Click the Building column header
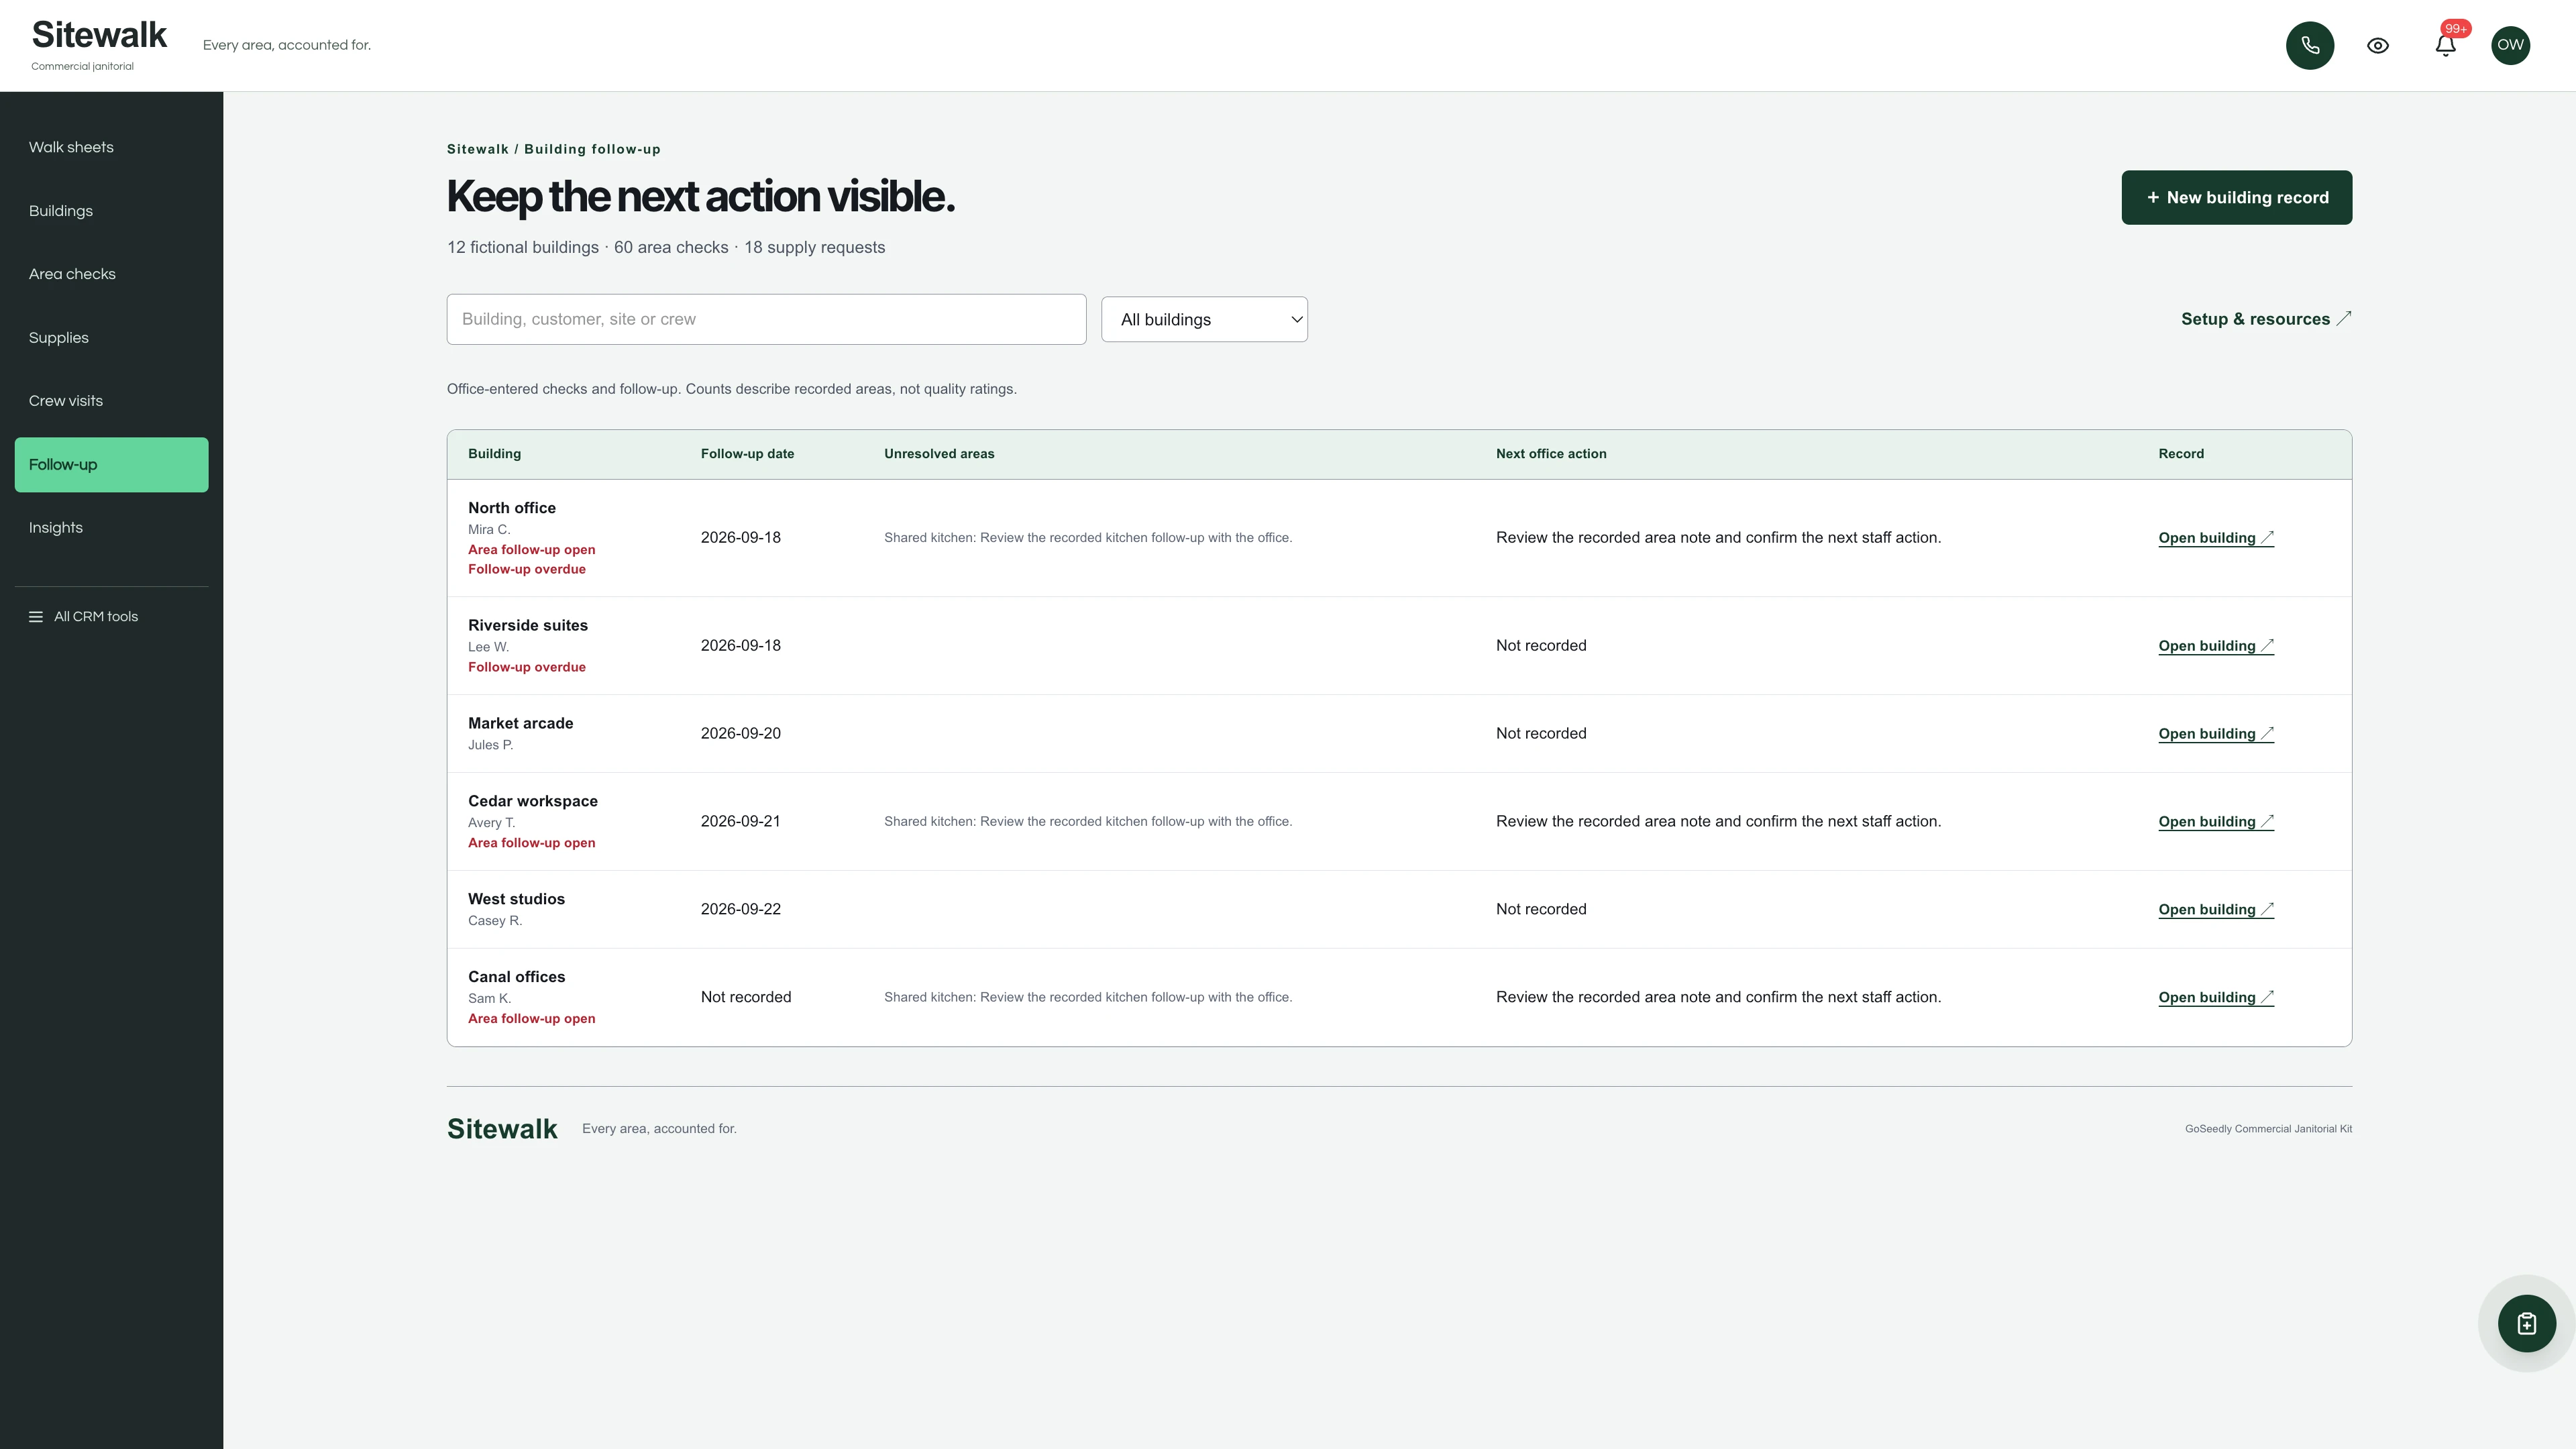 pyautogui.click(x=494, y=454)
